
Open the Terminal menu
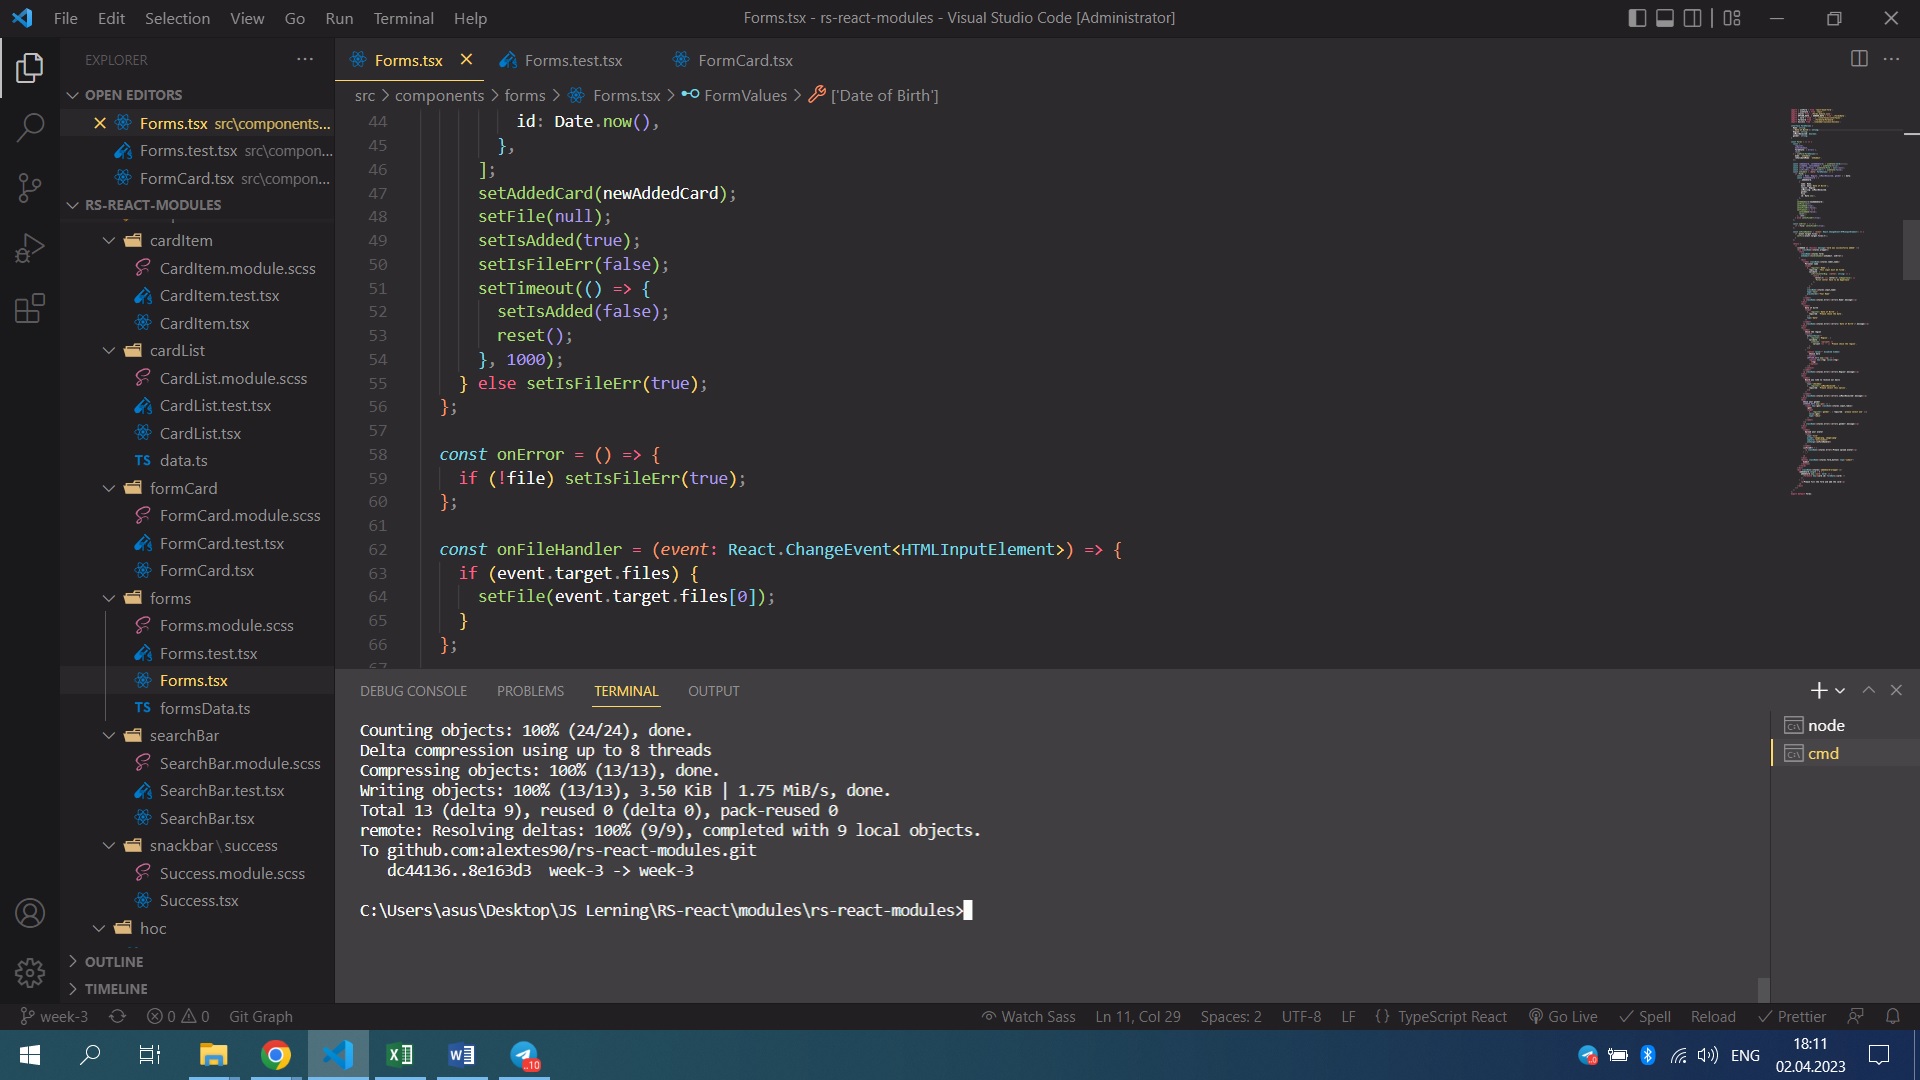[x=403, y=18]
